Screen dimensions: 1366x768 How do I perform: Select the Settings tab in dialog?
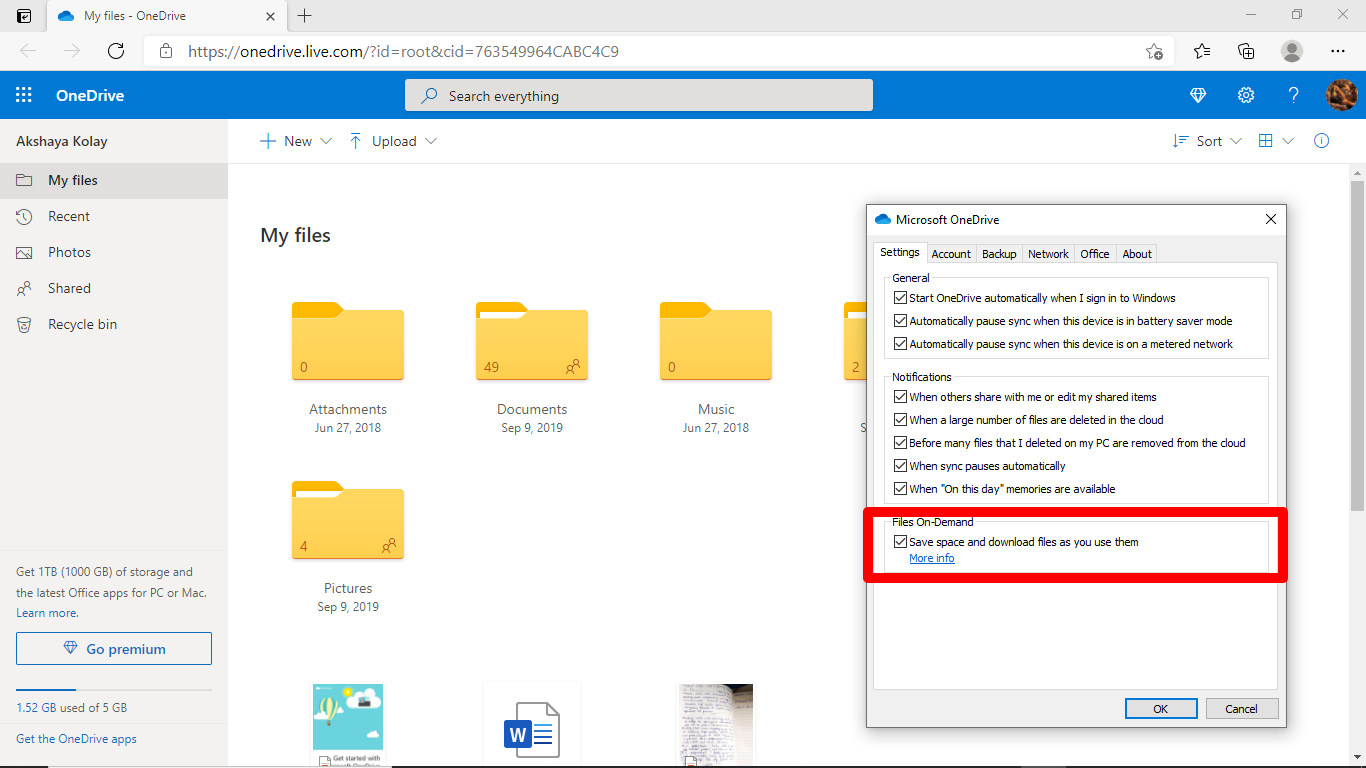click(x=900, y=253)
